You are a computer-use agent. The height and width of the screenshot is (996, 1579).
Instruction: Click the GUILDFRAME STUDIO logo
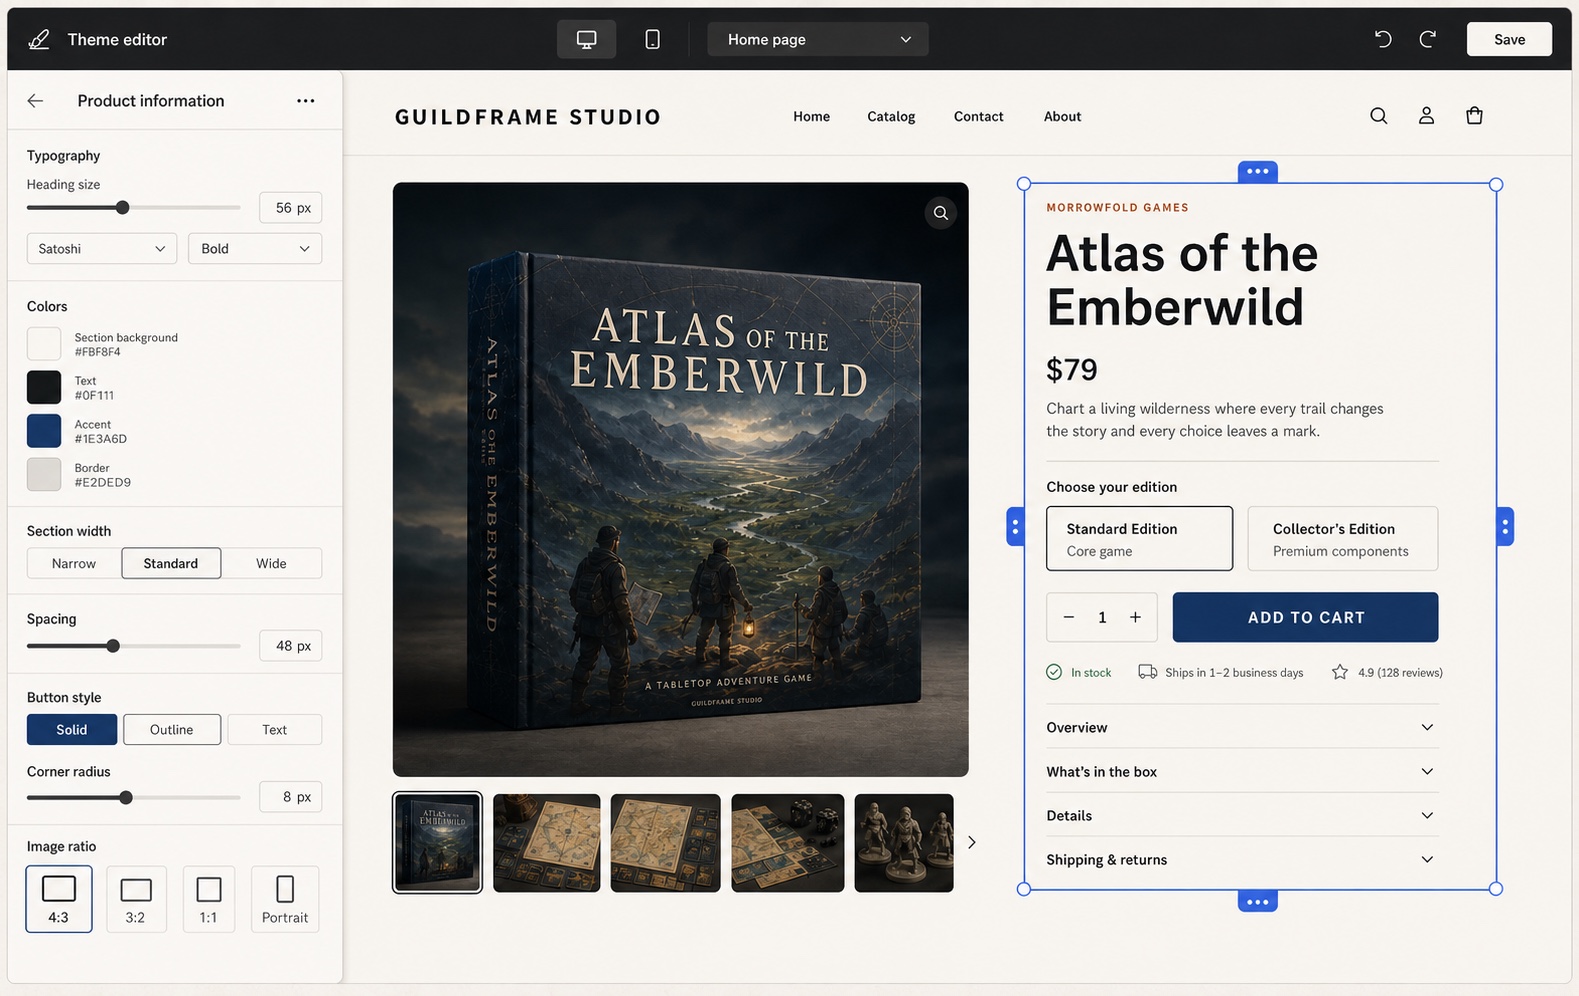point(528,117)
